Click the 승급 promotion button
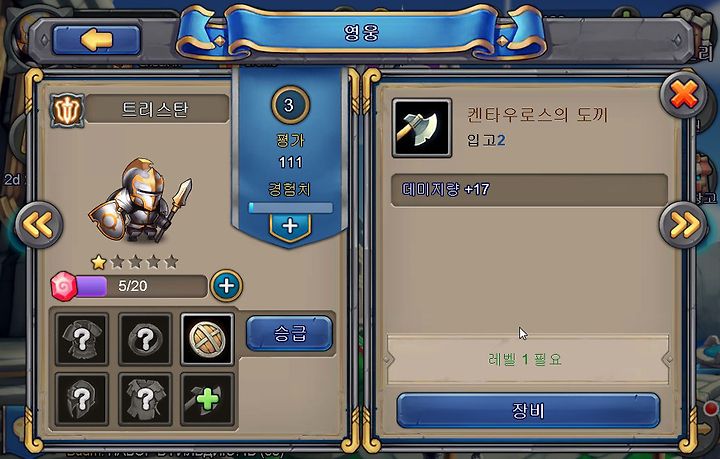The image size is (720, 459). point(289,334)
